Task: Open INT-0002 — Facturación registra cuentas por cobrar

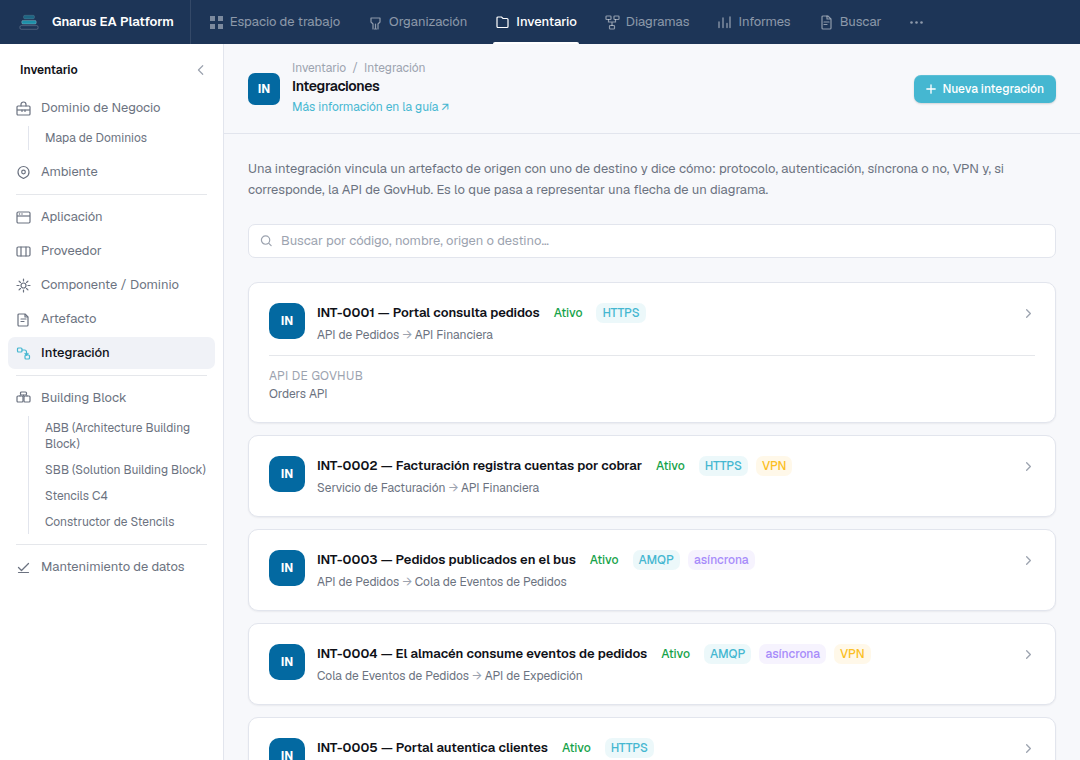Action: [479, 466]
